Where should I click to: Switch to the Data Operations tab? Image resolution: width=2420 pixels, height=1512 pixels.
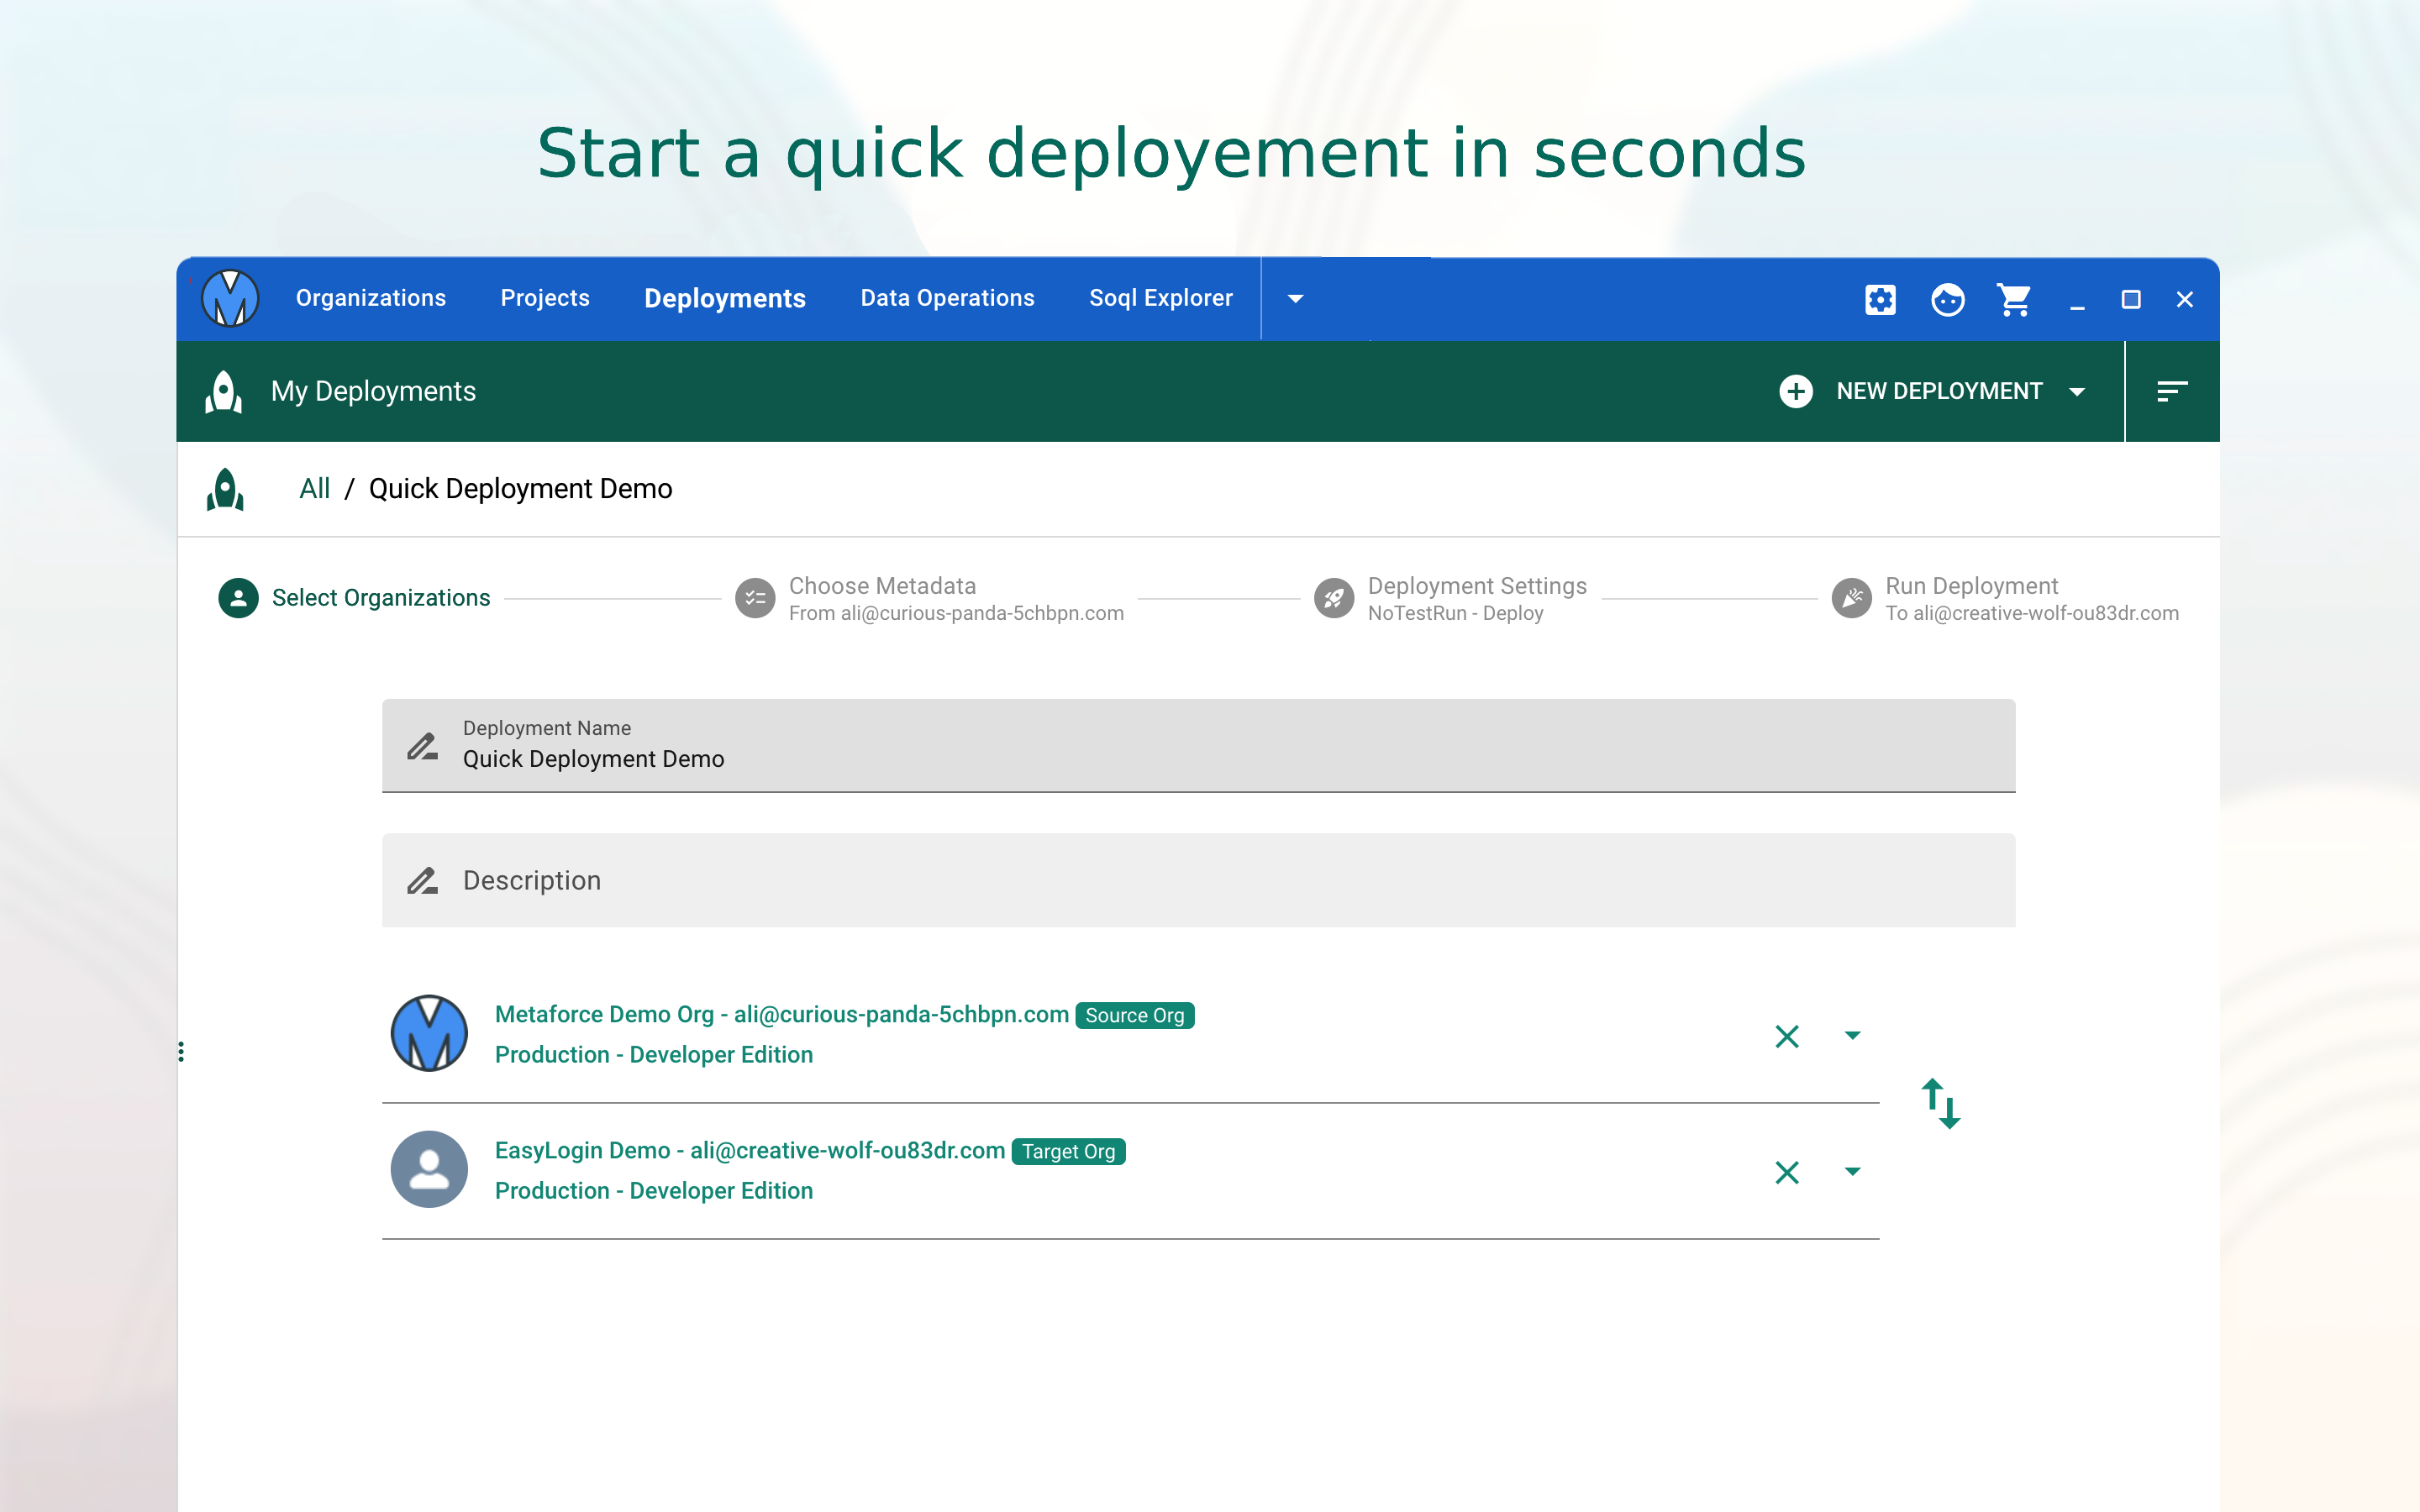click(x=947, y=298)
